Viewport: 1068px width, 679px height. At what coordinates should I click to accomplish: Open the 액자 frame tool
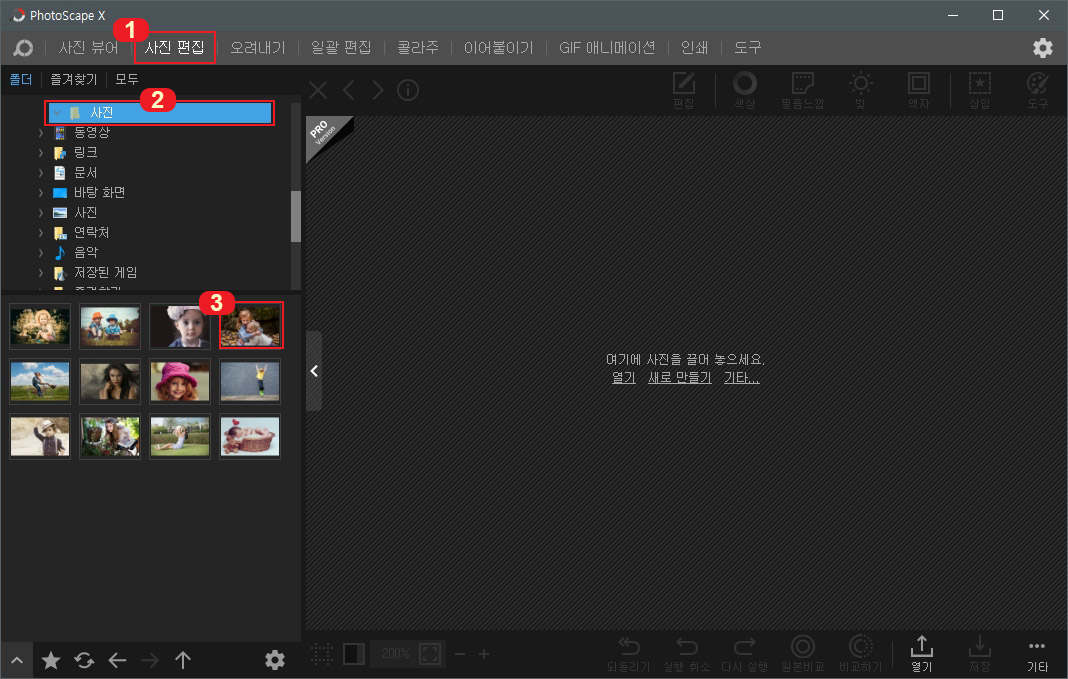pyautogui.click(x=918, y=91)
